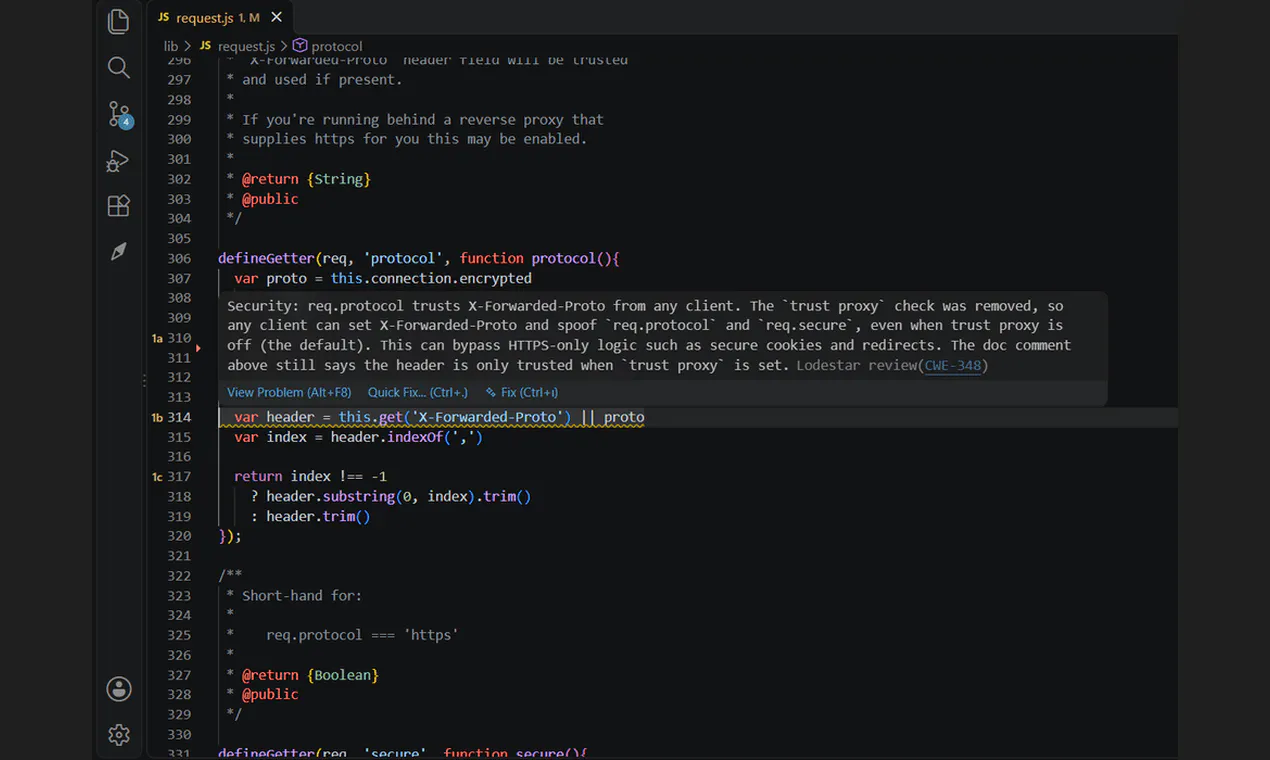Click the lib breadcrumb segment
This screenshot has height=760, width=1270.
click(x=171, y=46)
